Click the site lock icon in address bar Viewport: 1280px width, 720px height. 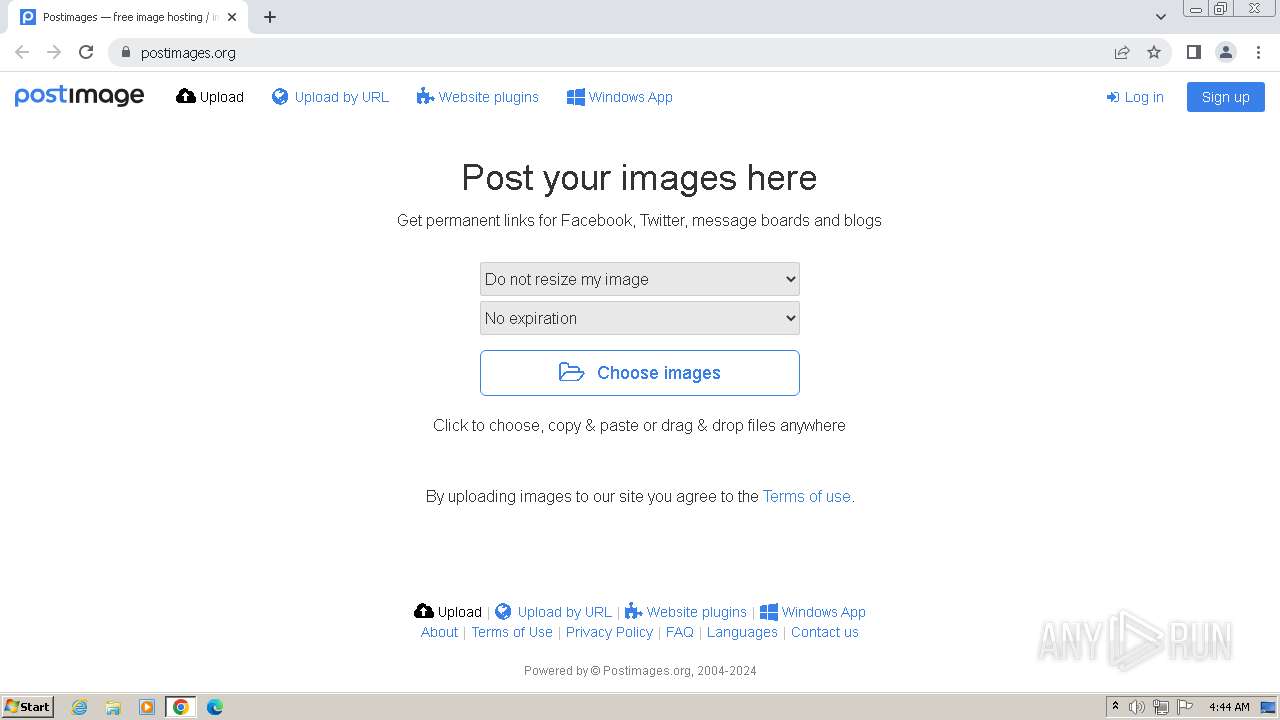coord(125,52)
